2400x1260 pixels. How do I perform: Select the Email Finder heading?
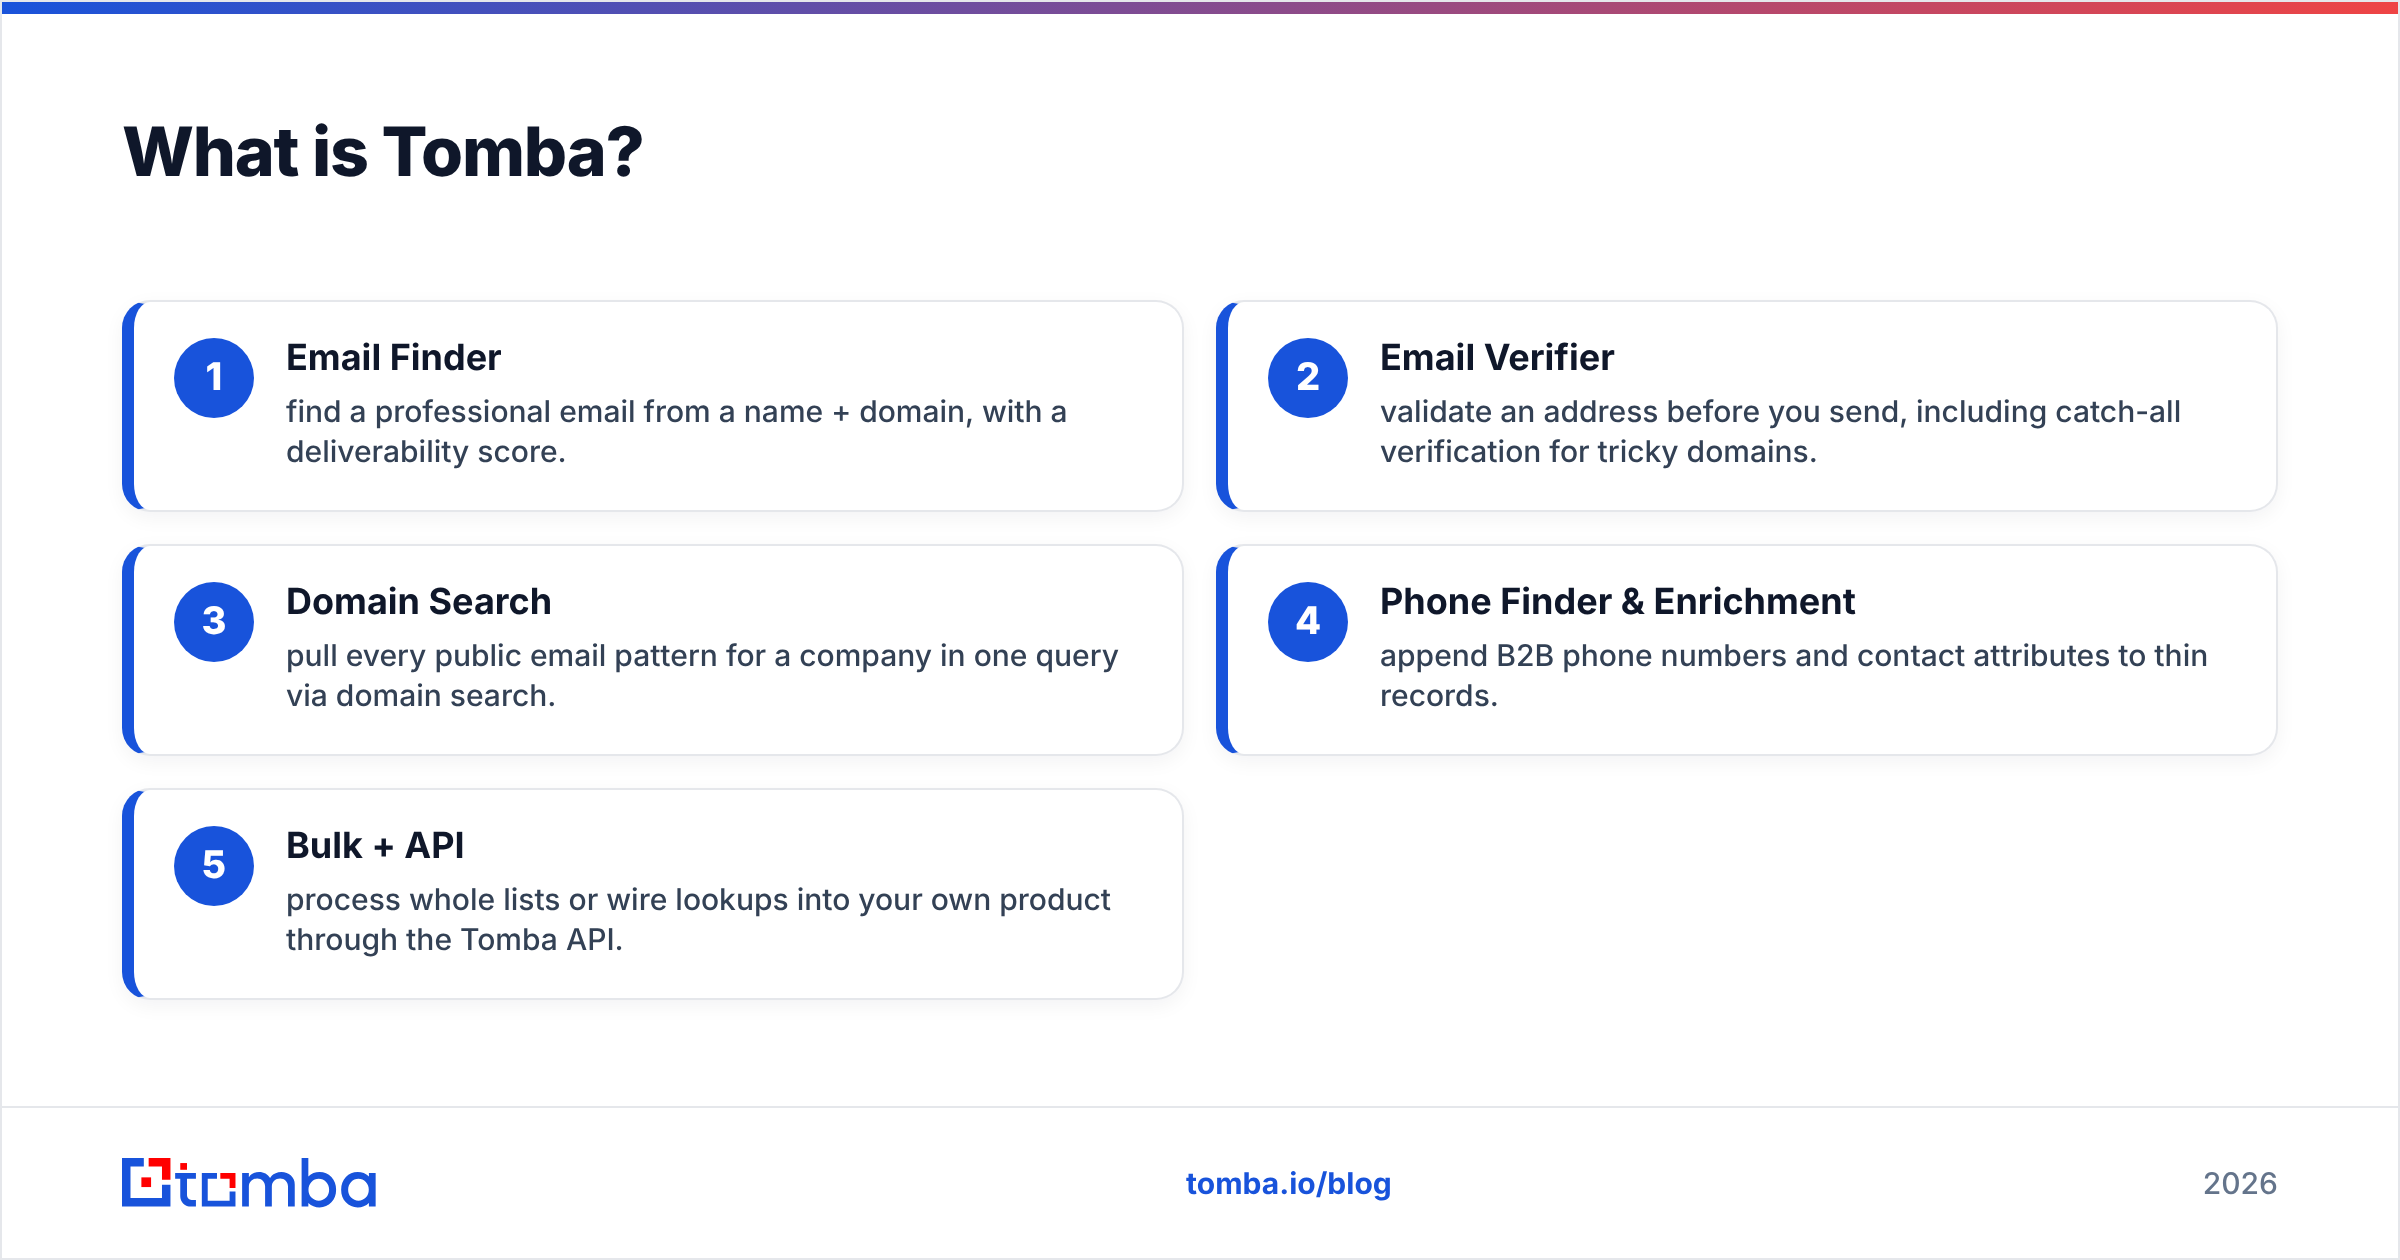(x=393, y=358)
